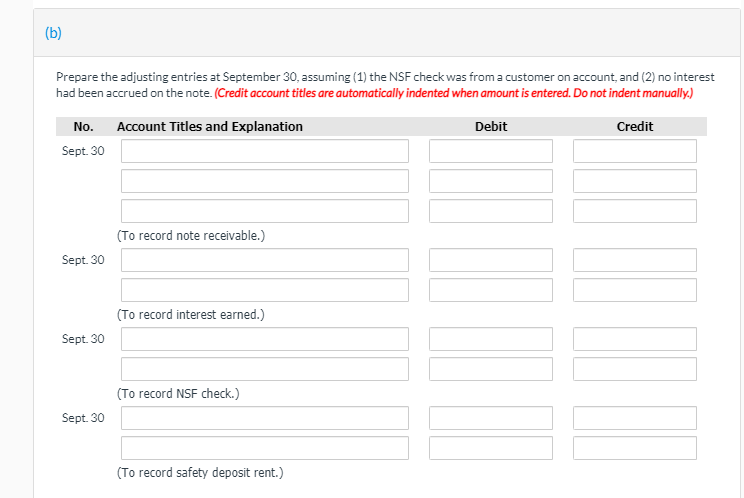Click first-row debit field of safety deposit rent entry
Image resolution: width=744 pixels, height=498 pixels.
pyautogui.click(x=491, y=418)
